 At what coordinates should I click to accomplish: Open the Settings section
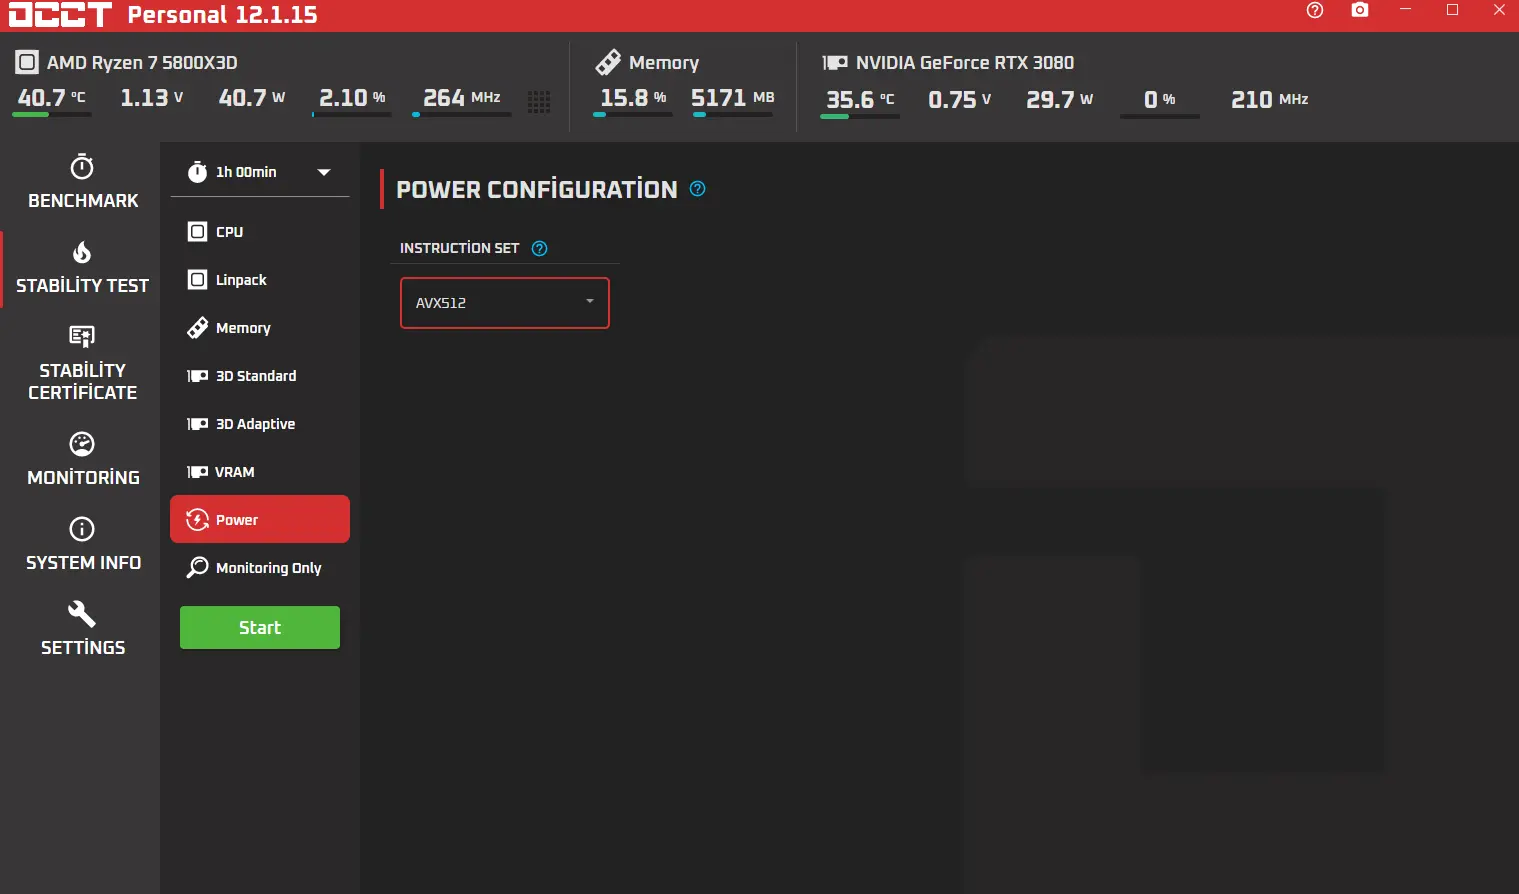click(x=82, y=629)
